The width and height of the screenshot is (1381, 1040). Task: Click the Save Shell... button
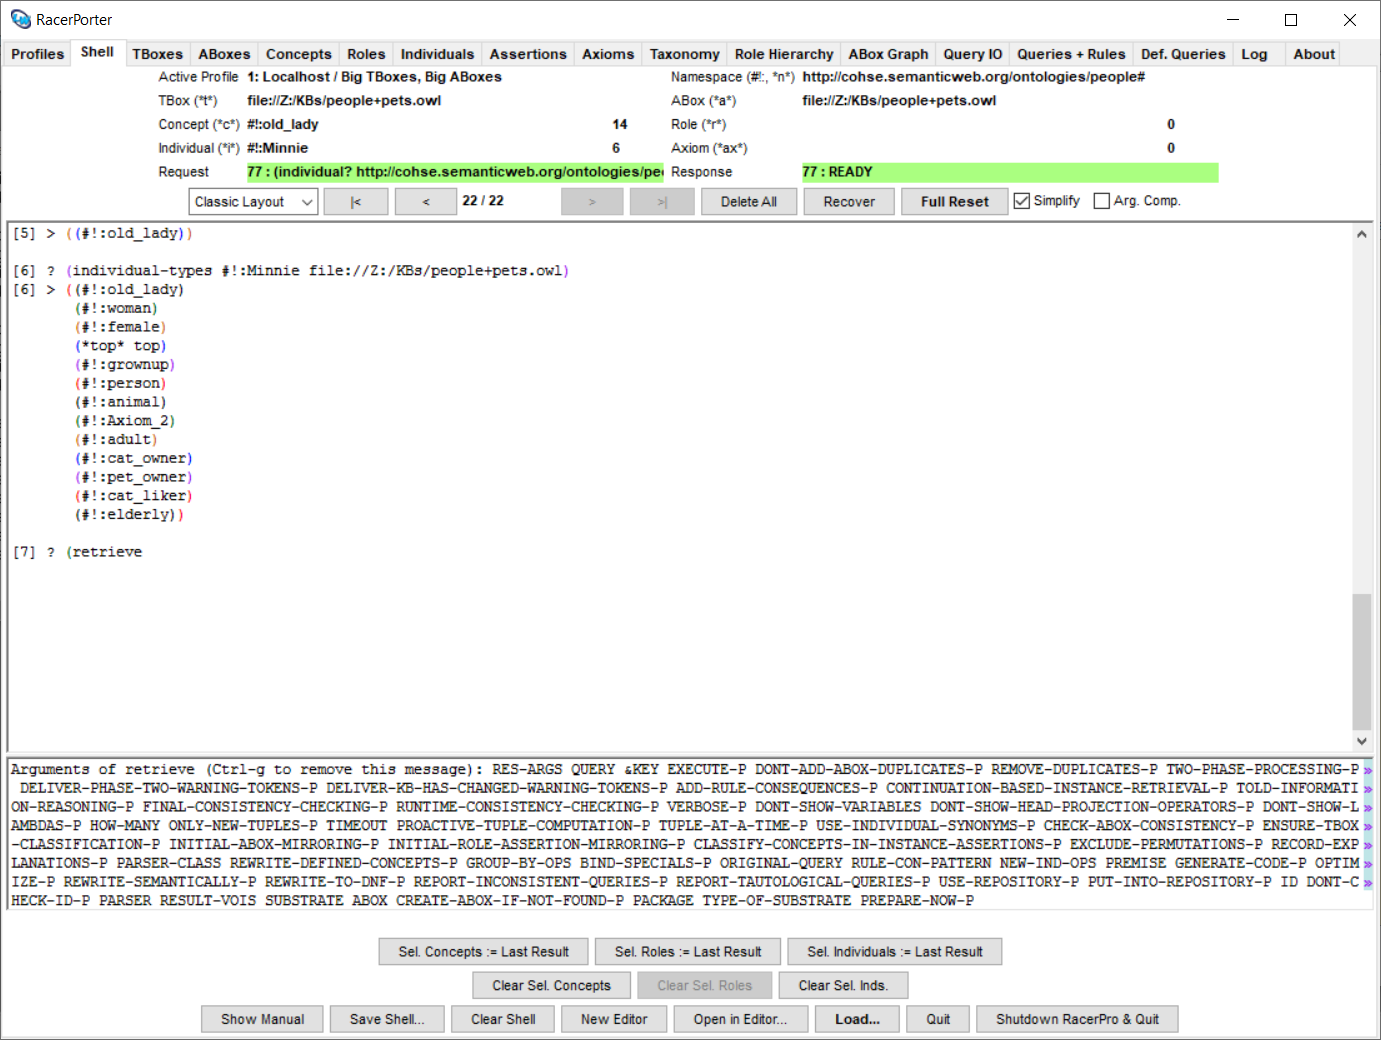tap(387, 1019)
